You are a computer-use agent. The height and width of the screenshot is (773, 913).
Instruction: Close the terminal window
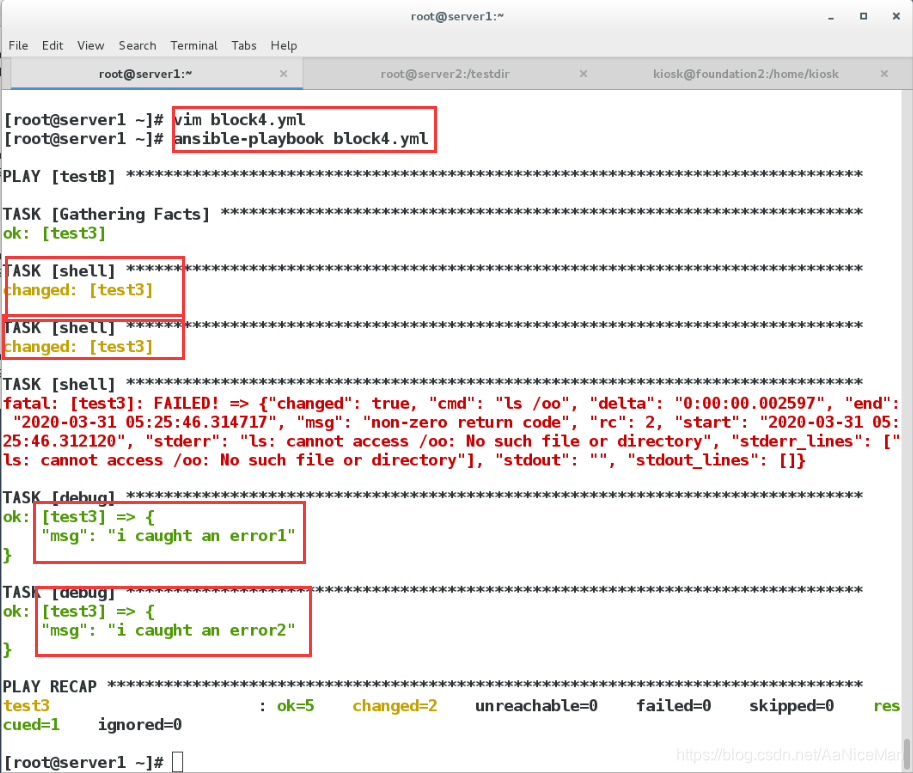click(896, 17)
